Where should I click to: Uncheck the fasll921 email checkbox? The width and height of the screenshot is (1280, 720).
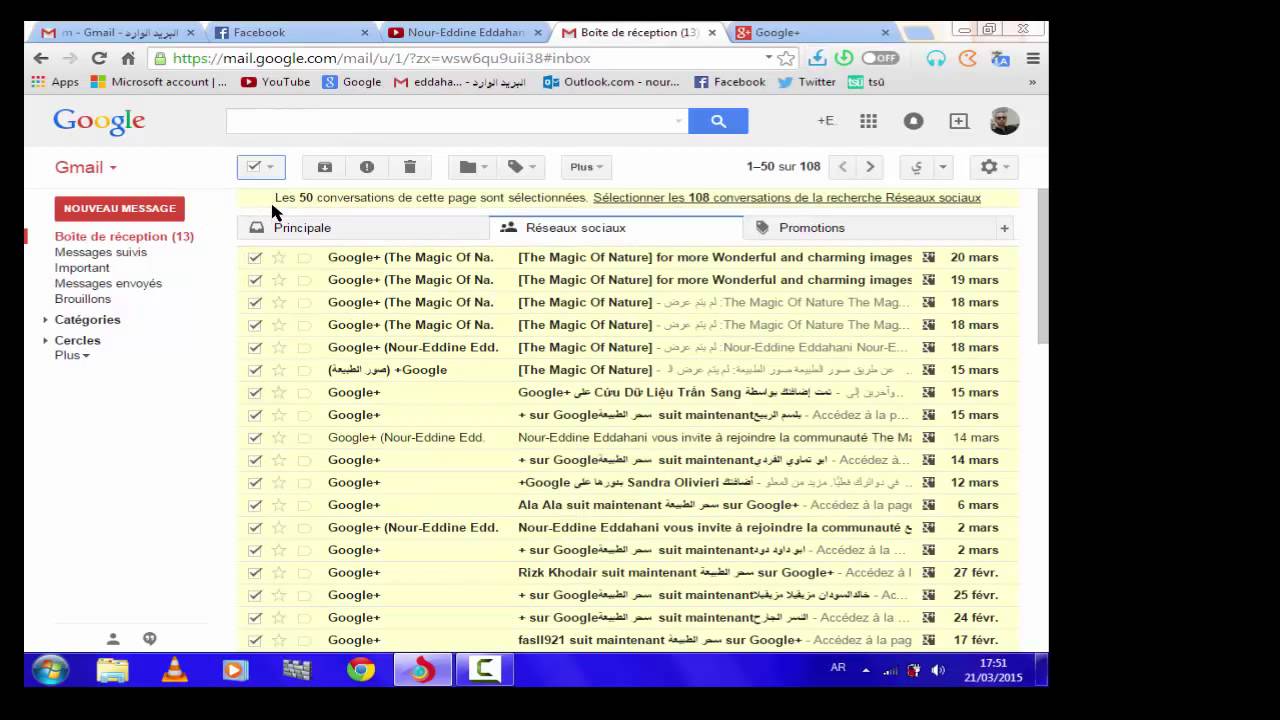tap(255, 640)
